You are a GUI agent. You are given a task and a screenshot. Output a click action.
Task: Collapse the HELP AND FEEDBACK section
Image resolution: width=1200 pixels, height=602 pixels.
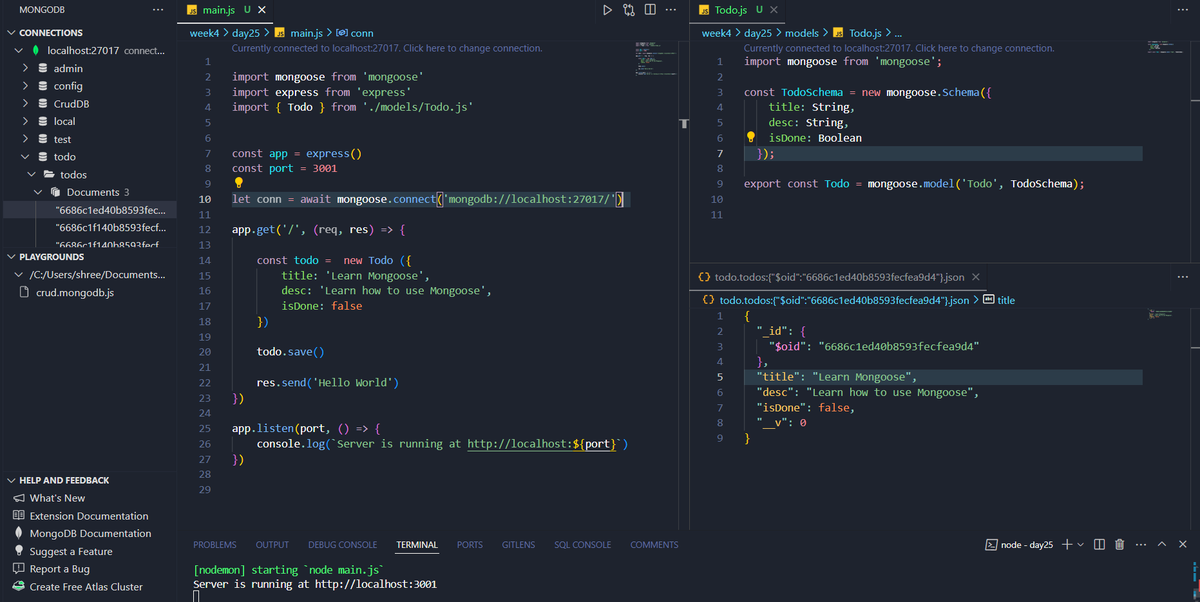[11, 480]
